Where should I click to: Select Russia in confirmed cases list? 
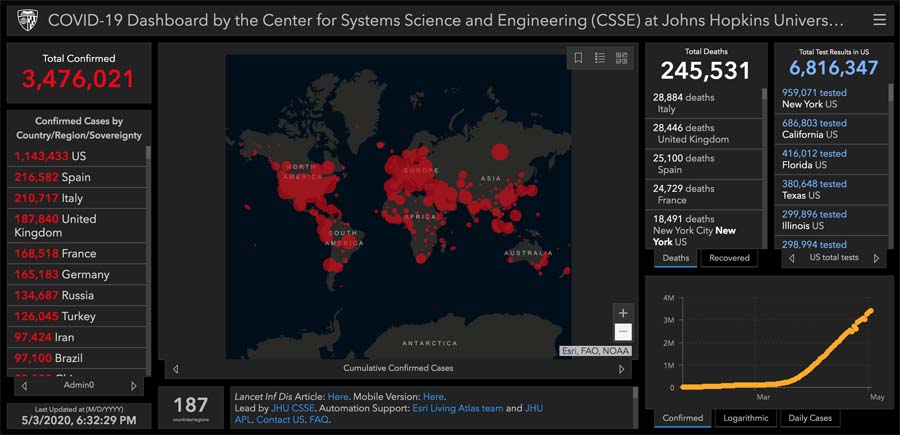(x=77, y=296)
